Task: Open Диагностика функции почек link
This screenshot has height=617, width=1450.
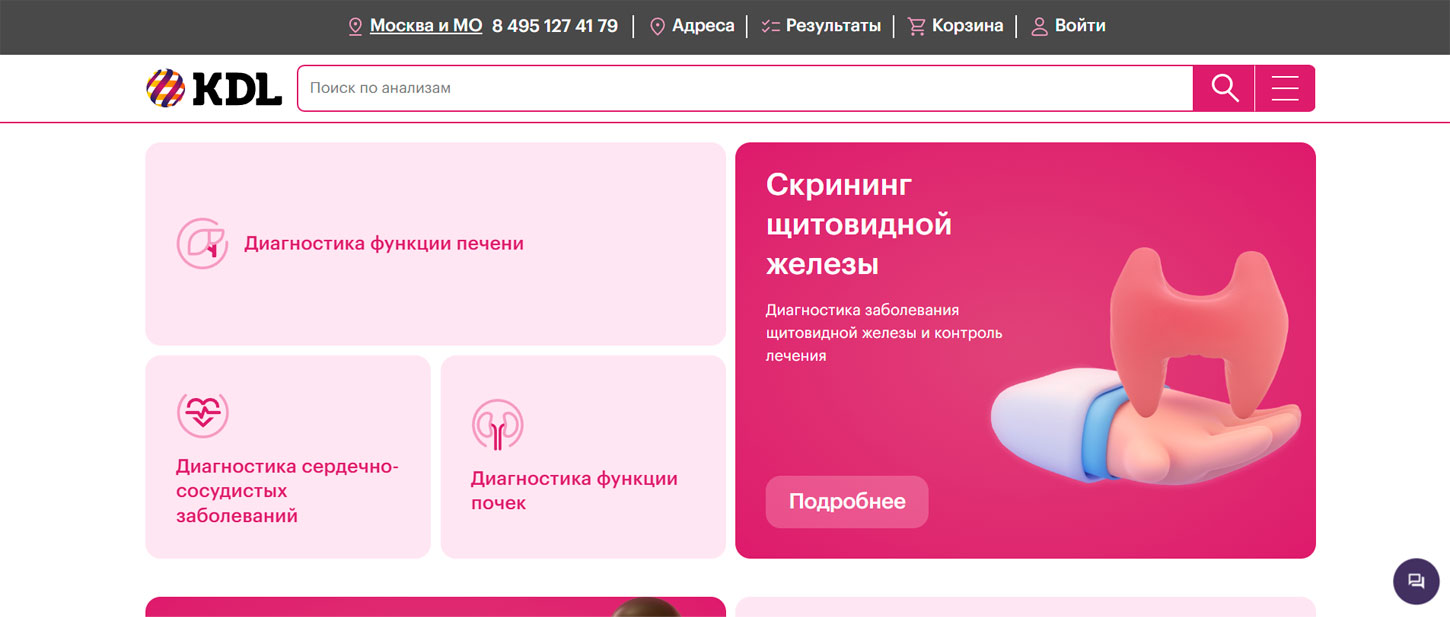Action: (x=574, y=491)
